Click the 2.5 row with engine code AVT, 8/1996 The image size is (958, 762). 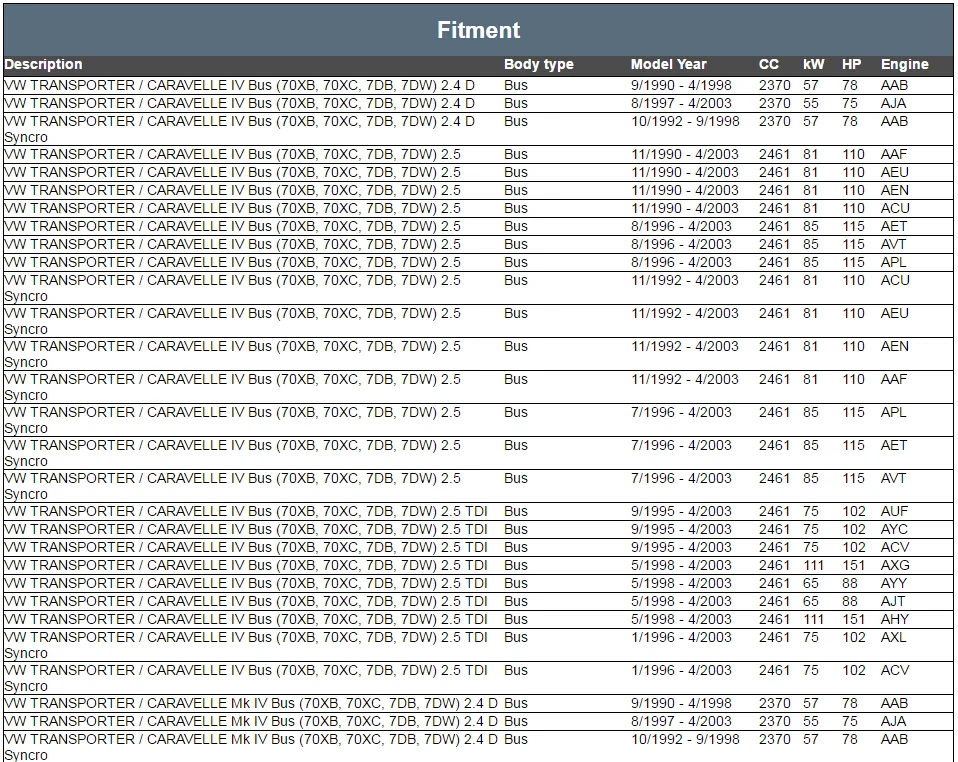[x=478, y=244]
